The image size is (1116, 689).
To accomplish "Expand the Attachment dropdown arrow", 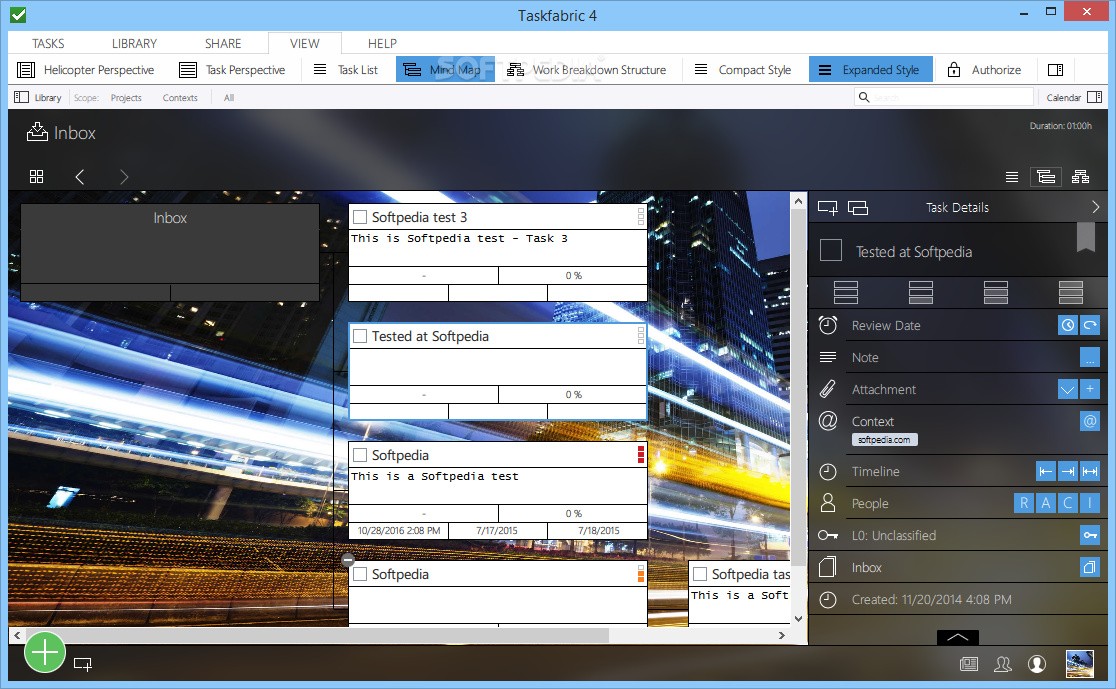I will 1068,389.
